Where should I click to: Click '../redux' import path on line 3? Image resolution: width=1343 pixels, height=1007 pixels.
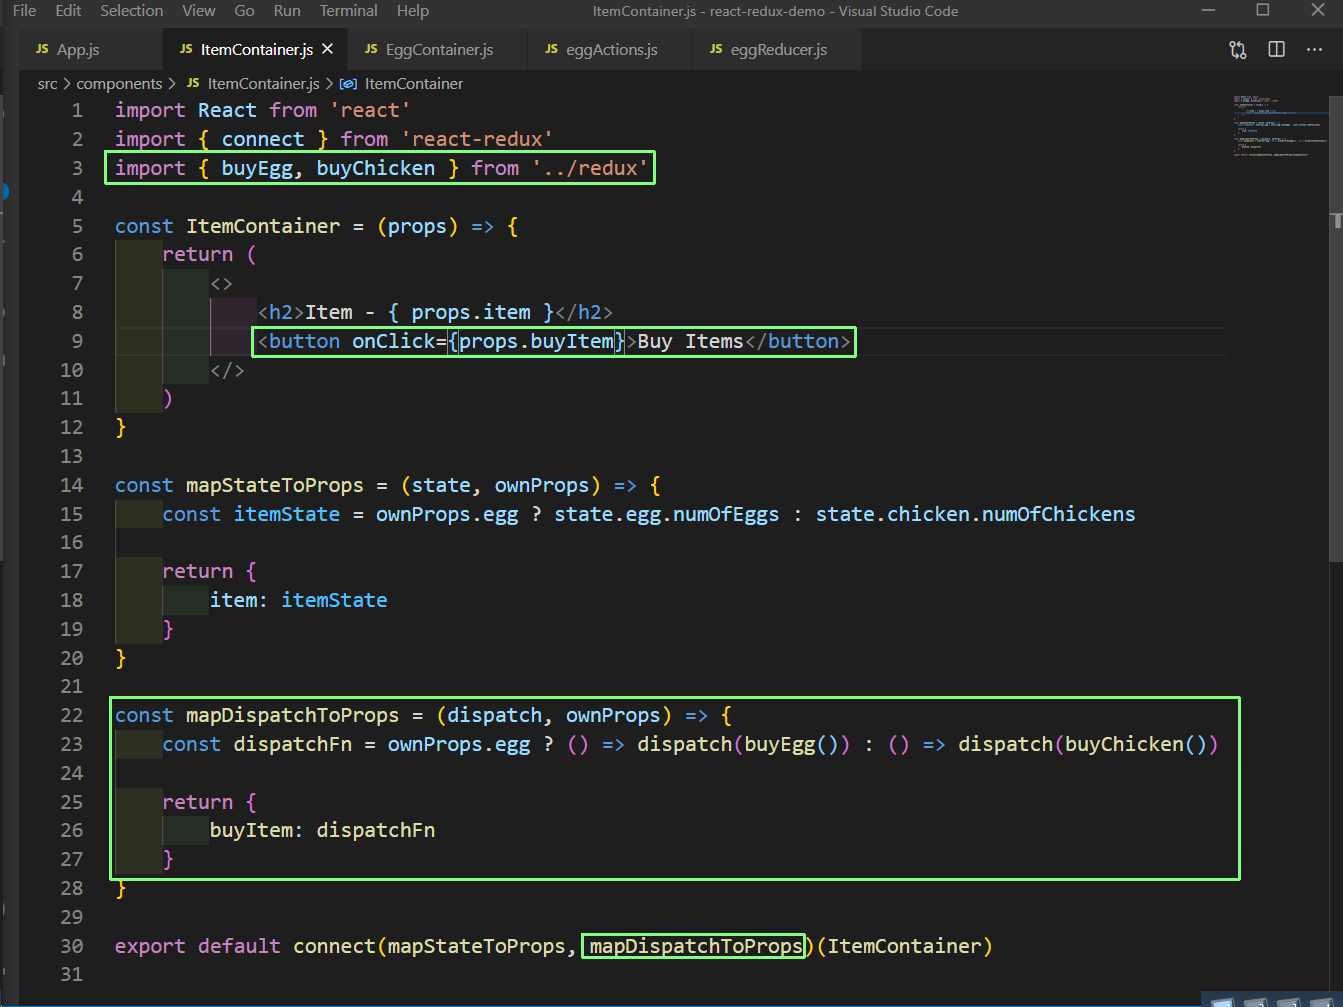(x=590, y=168)
